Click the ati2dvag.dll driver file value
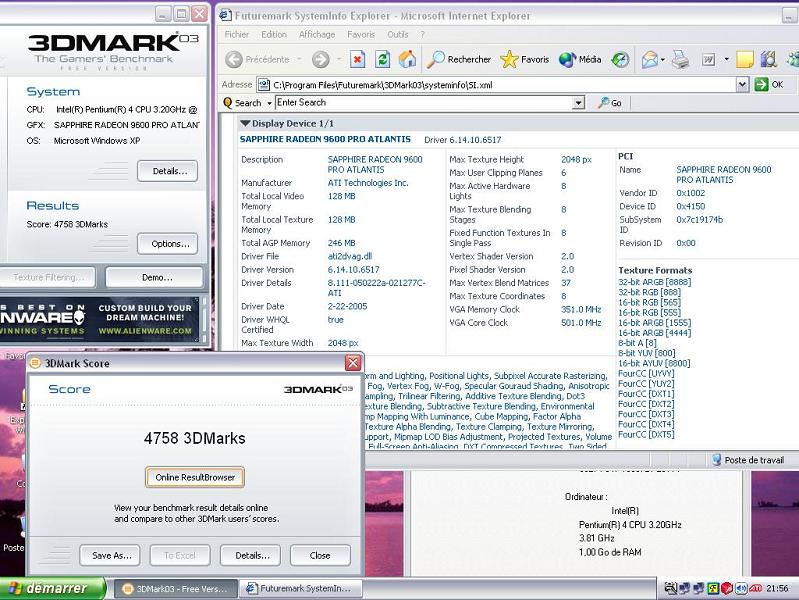Screen dimensions: 799x600 click(350, 256)
